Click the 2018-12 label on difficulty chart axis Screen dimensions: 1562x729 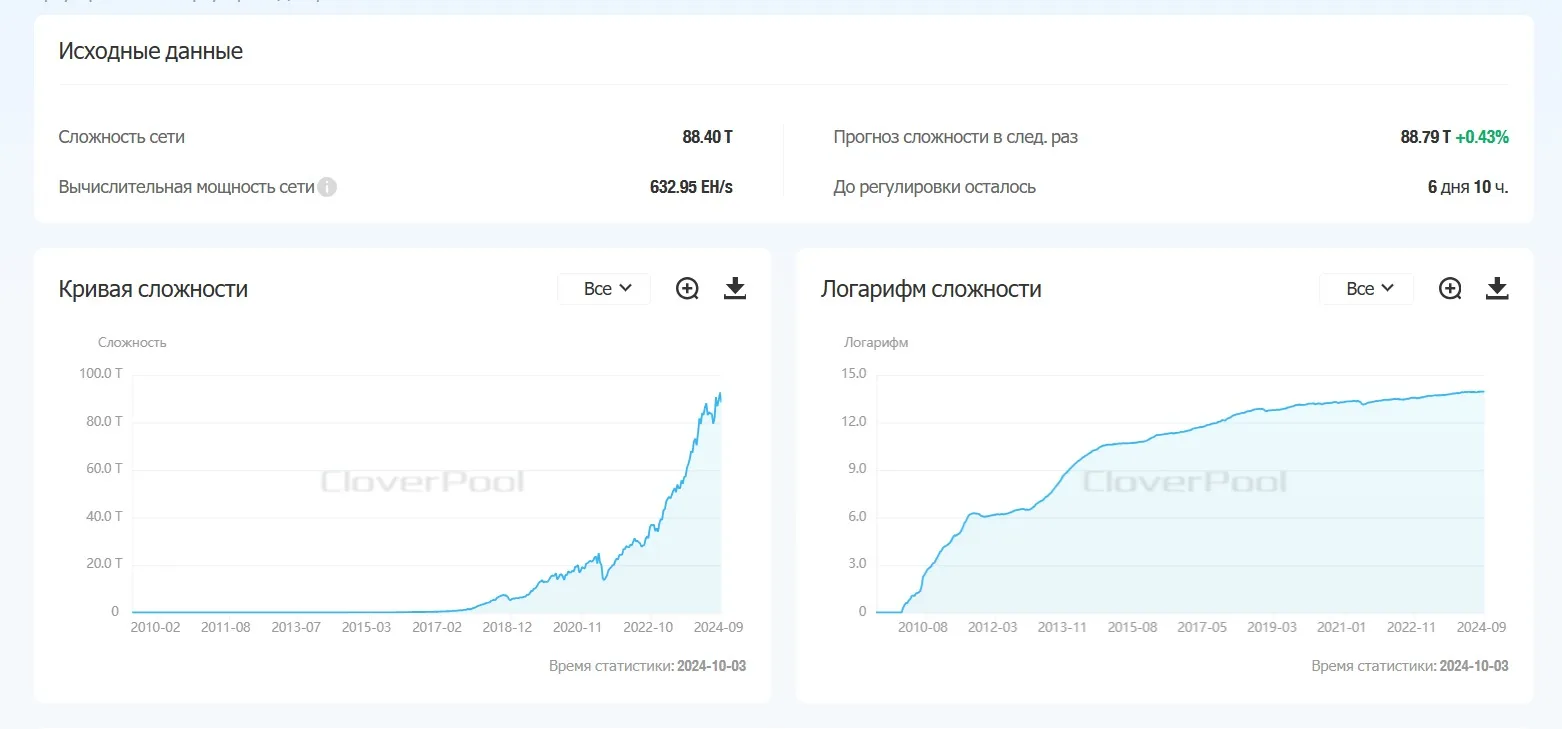[x=507, y=627]
